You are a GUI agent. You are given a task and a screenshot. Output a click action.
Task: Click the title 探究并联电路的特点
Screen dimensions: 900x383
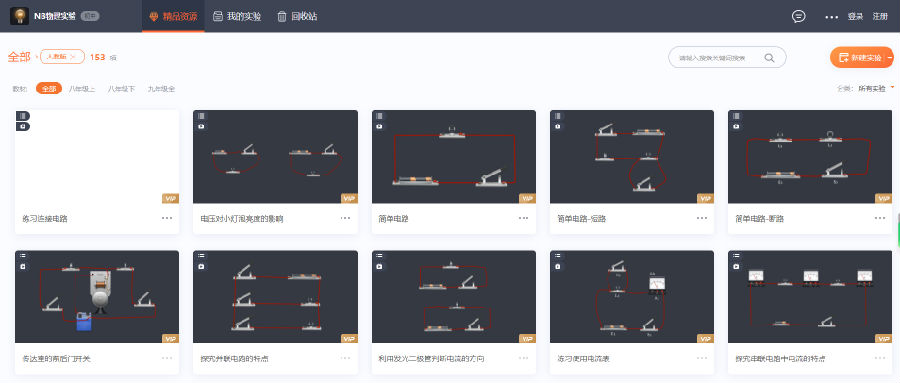[x=234, y=359]
